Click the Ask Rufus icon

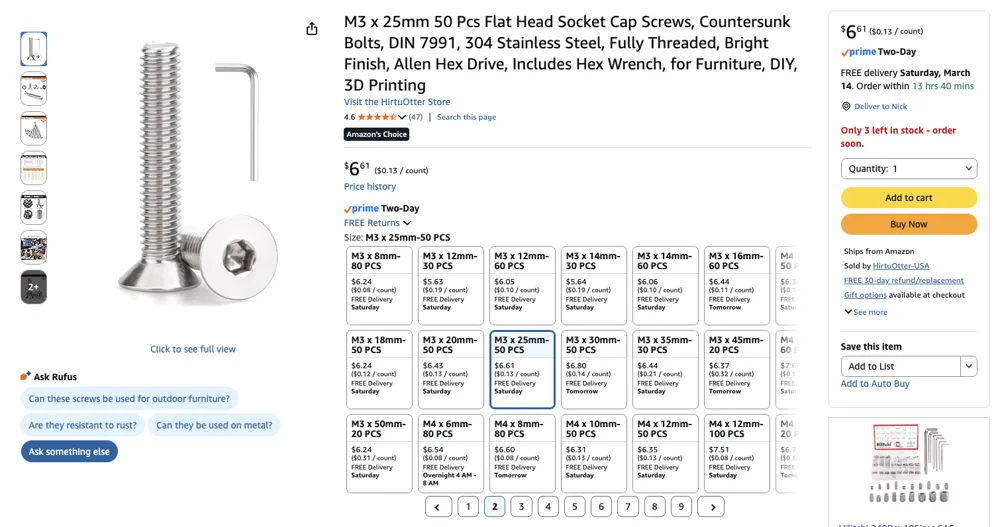pyautogui.click(x=26, y=376)
